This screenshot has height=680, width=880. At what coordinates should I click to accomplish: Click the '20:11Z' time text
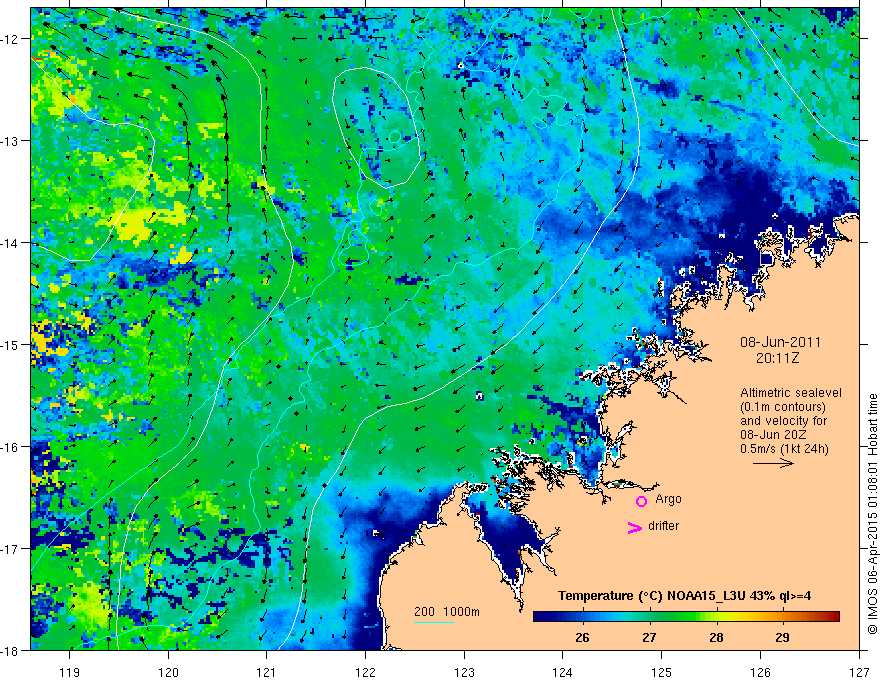pyautogui.click(x=777, y=357)
